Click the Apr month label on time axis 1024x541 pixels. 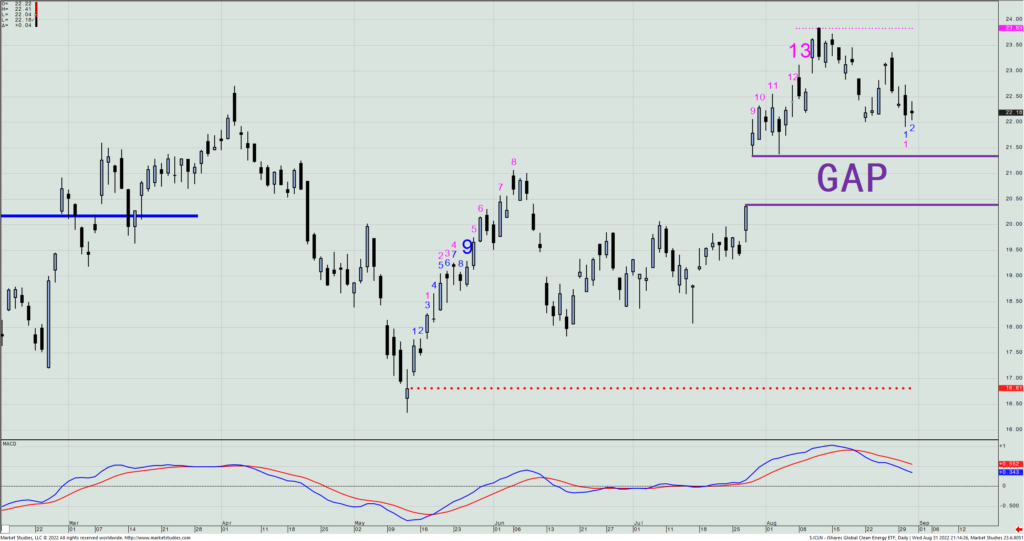coord(226,523)
